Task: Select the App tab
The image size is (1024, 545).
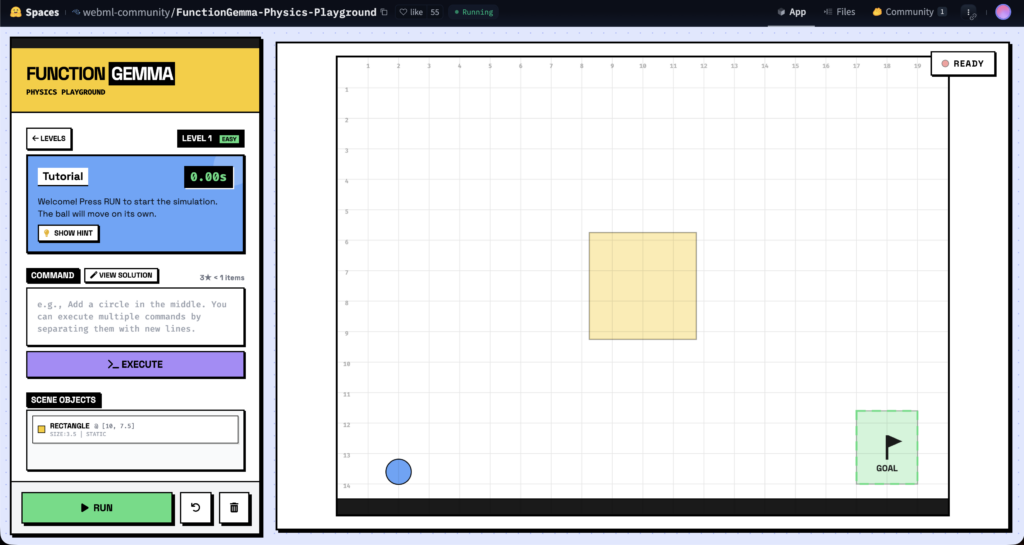Action: point(791,12)
